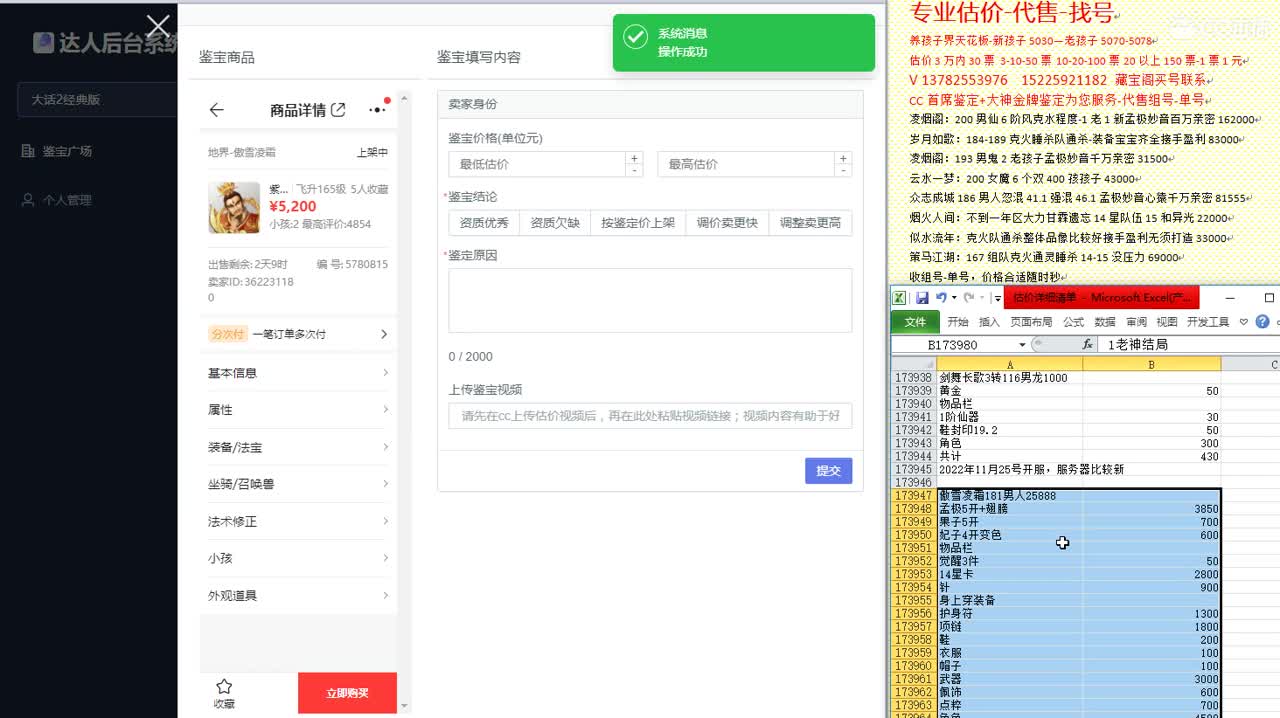The width and height of the screenshot is (1280, 718).
Task: Select Excel column B header
Action: click(x=1151, y=365)
